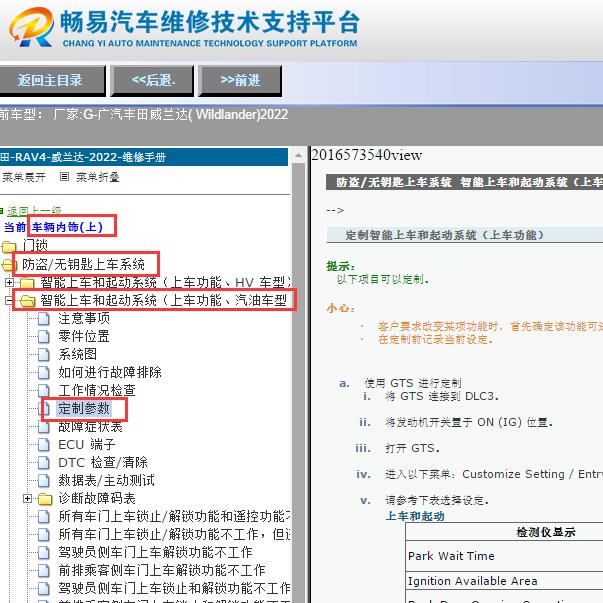The image size is (603, 603).
Task: Open 零件位置 document
Action: click(x=84, y=336)
